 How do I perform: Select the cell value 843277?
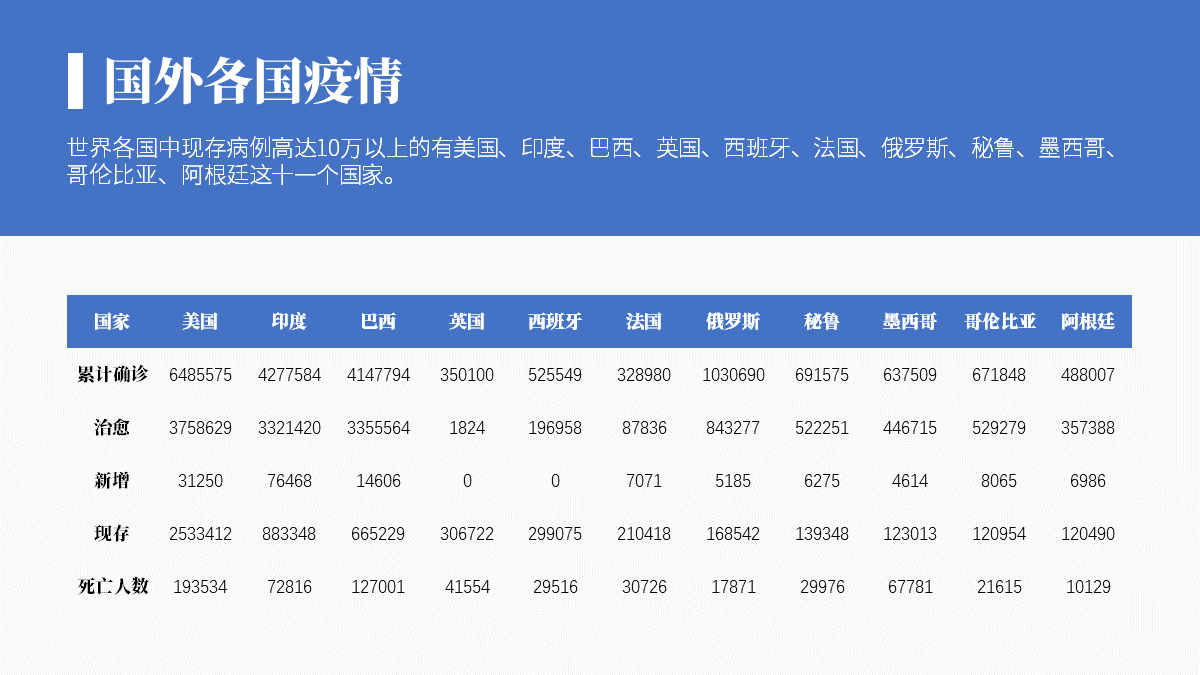pos(733,428)
